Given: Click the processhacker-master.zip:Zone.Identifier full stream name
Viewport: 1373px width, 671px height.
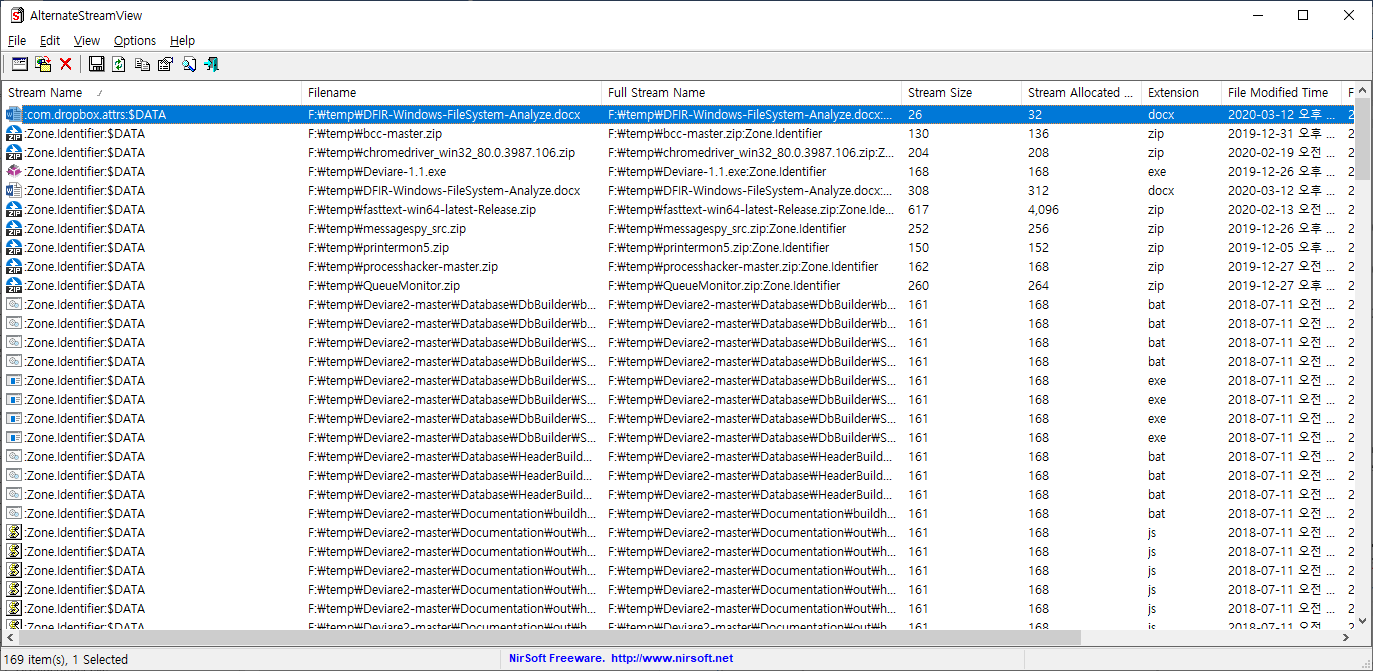Looking at the screenshot, I should (743, 266).
